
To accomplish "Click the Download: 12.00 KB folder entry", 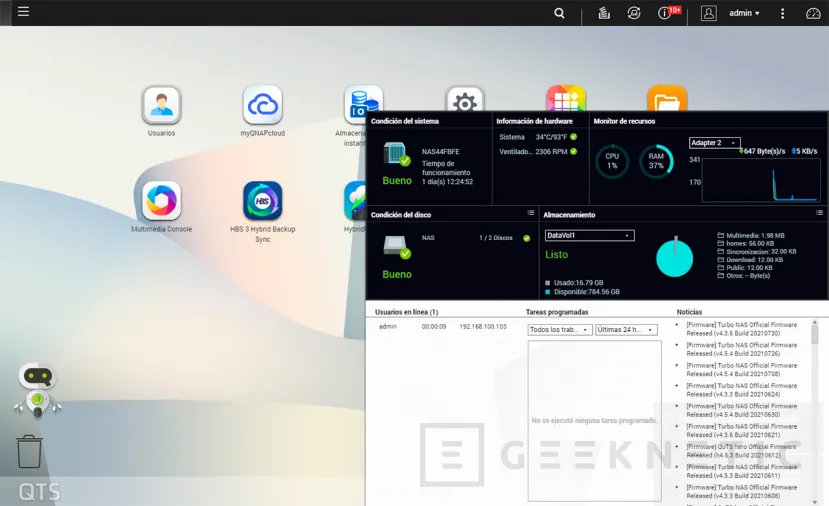I will pyautogui.click(x=750, y=260).
